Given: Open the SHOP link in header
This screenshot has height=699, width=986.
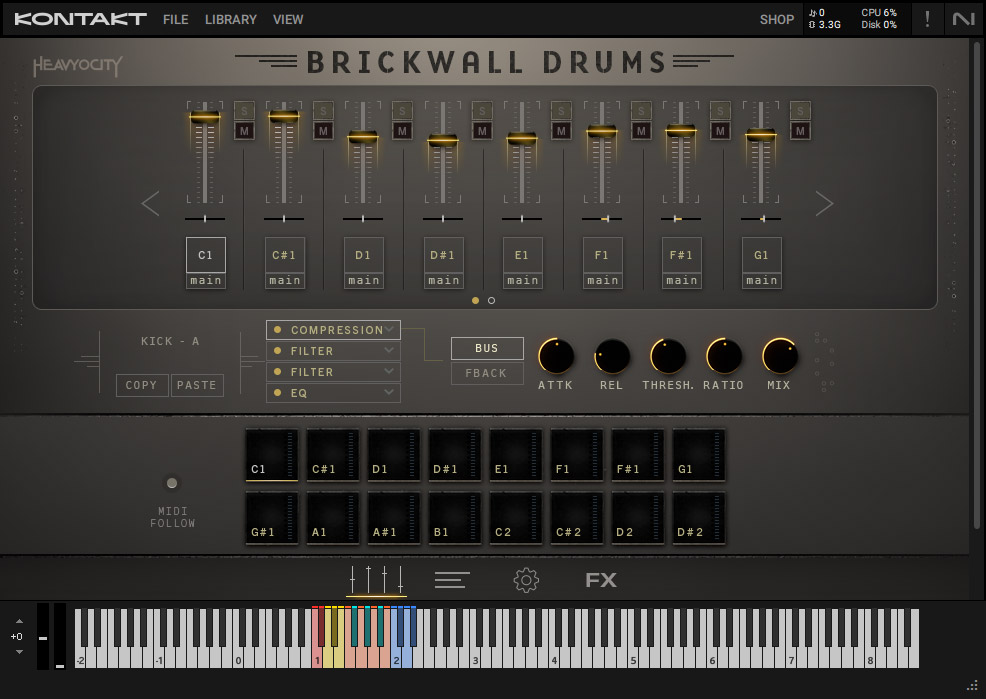Looking at the screenshot, I should [777, 19].
